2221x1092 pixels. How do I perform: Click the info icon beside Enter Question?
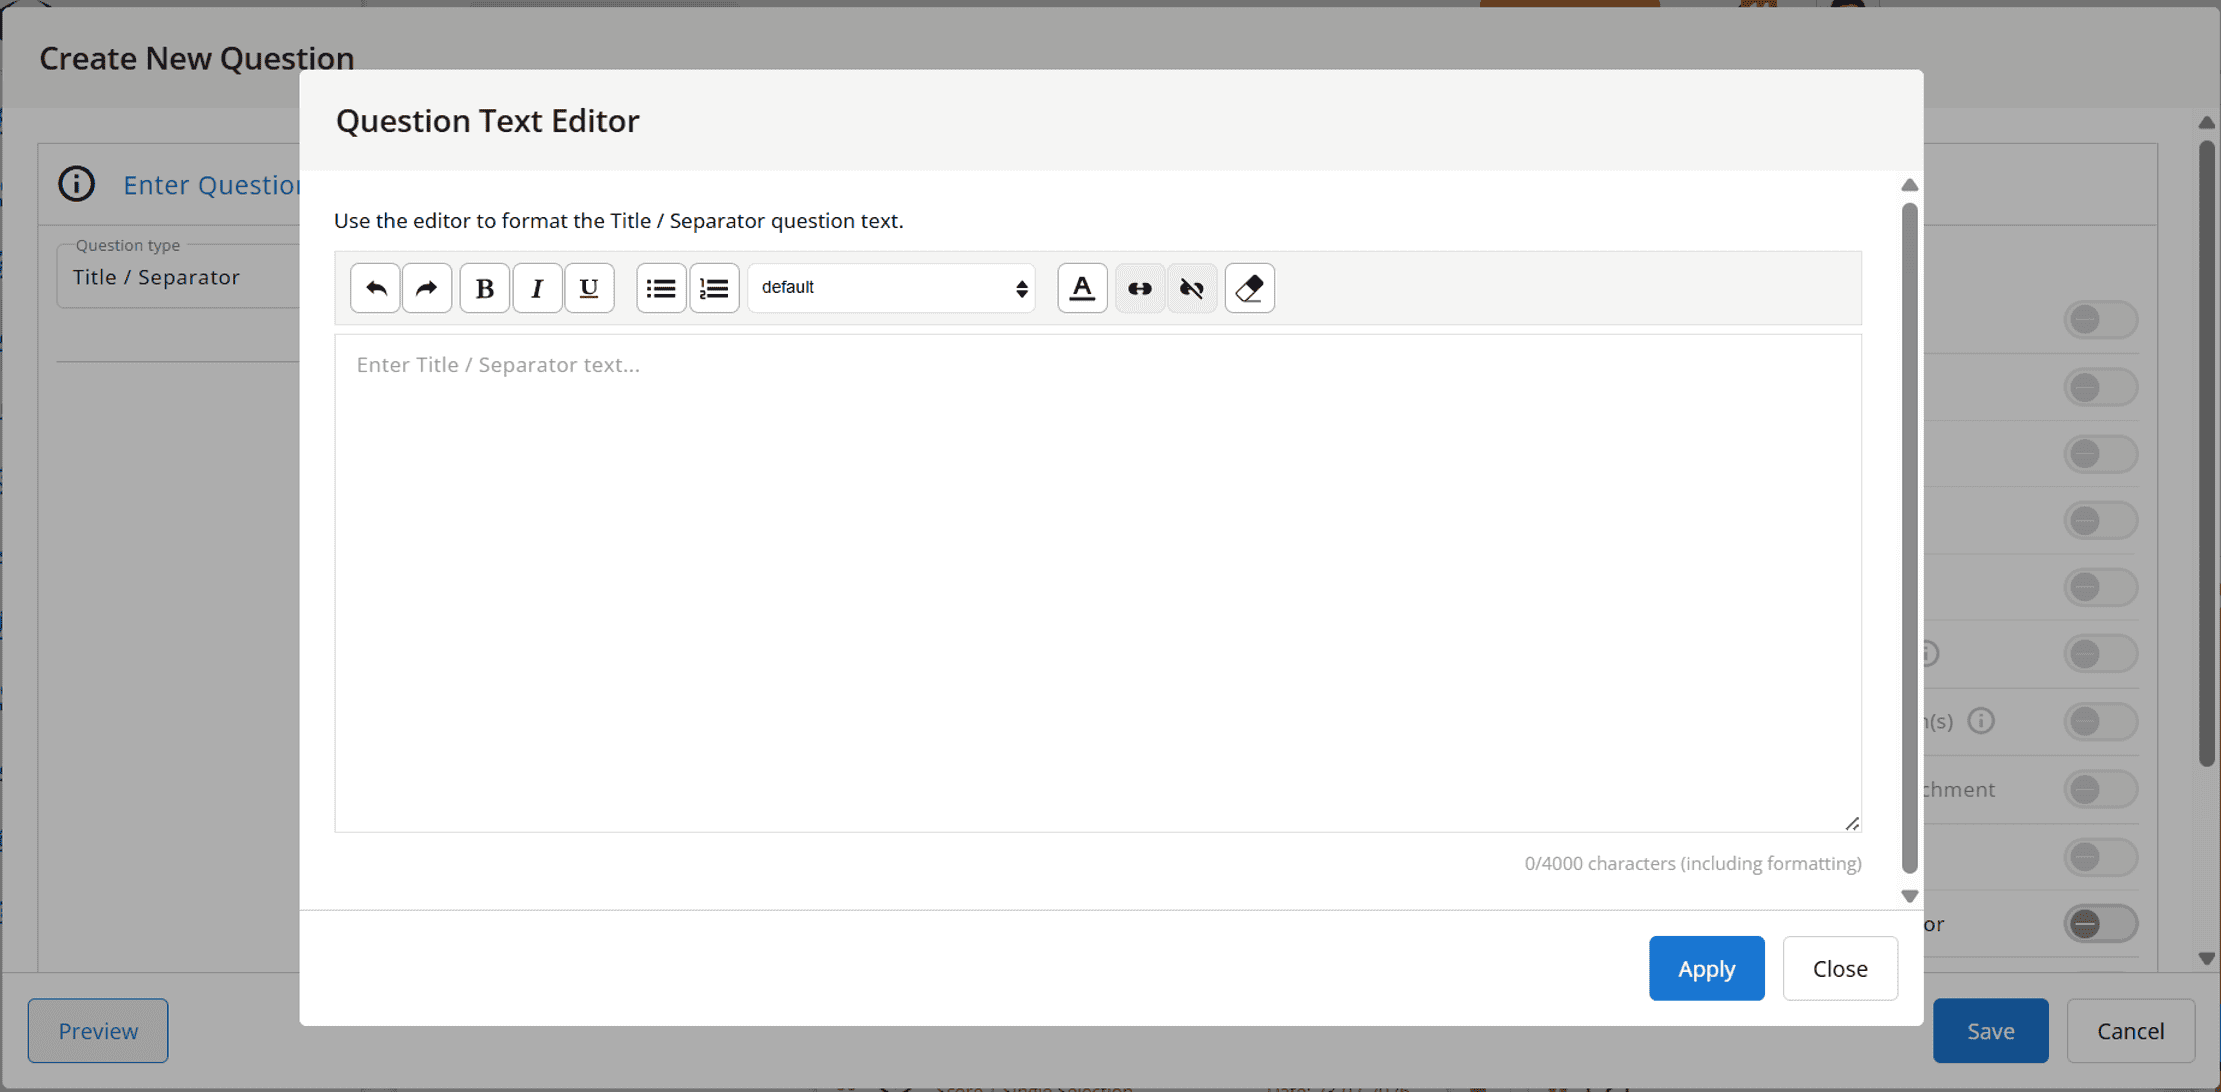point(76,184)
